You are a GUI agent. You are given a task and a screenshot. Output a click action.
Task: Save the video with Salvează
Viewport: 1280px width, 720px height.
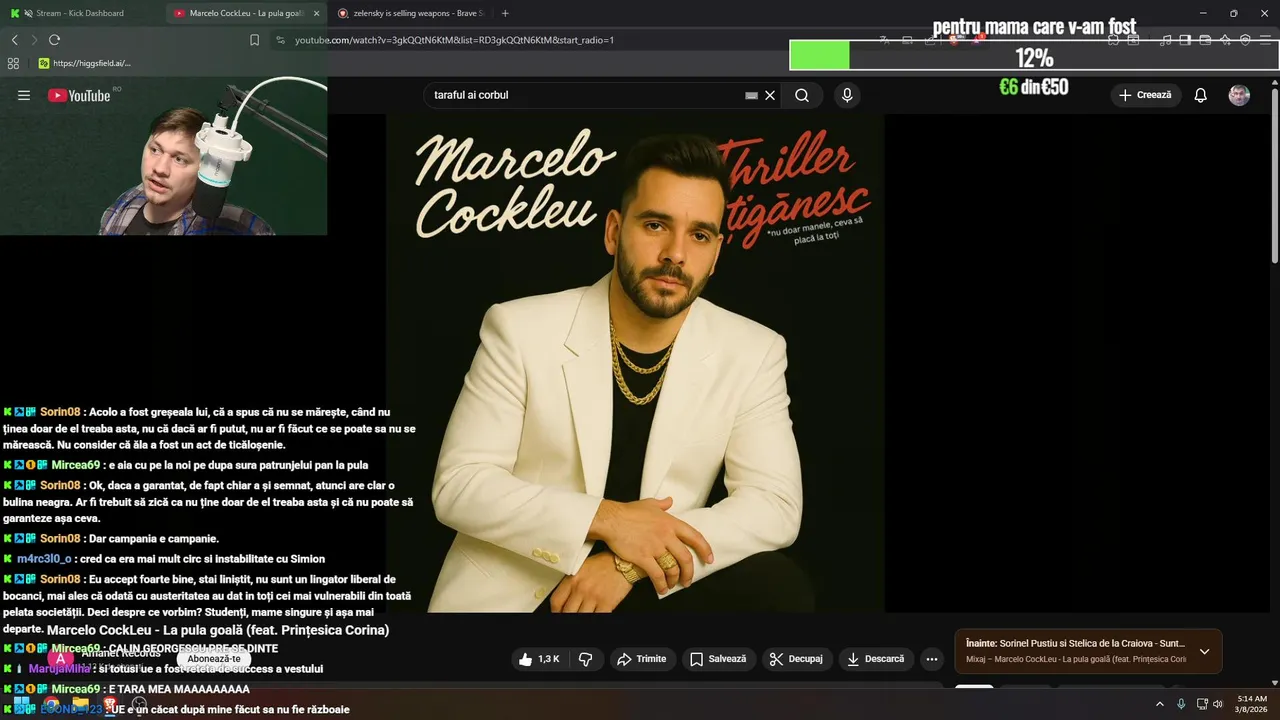tap(719, 659)
